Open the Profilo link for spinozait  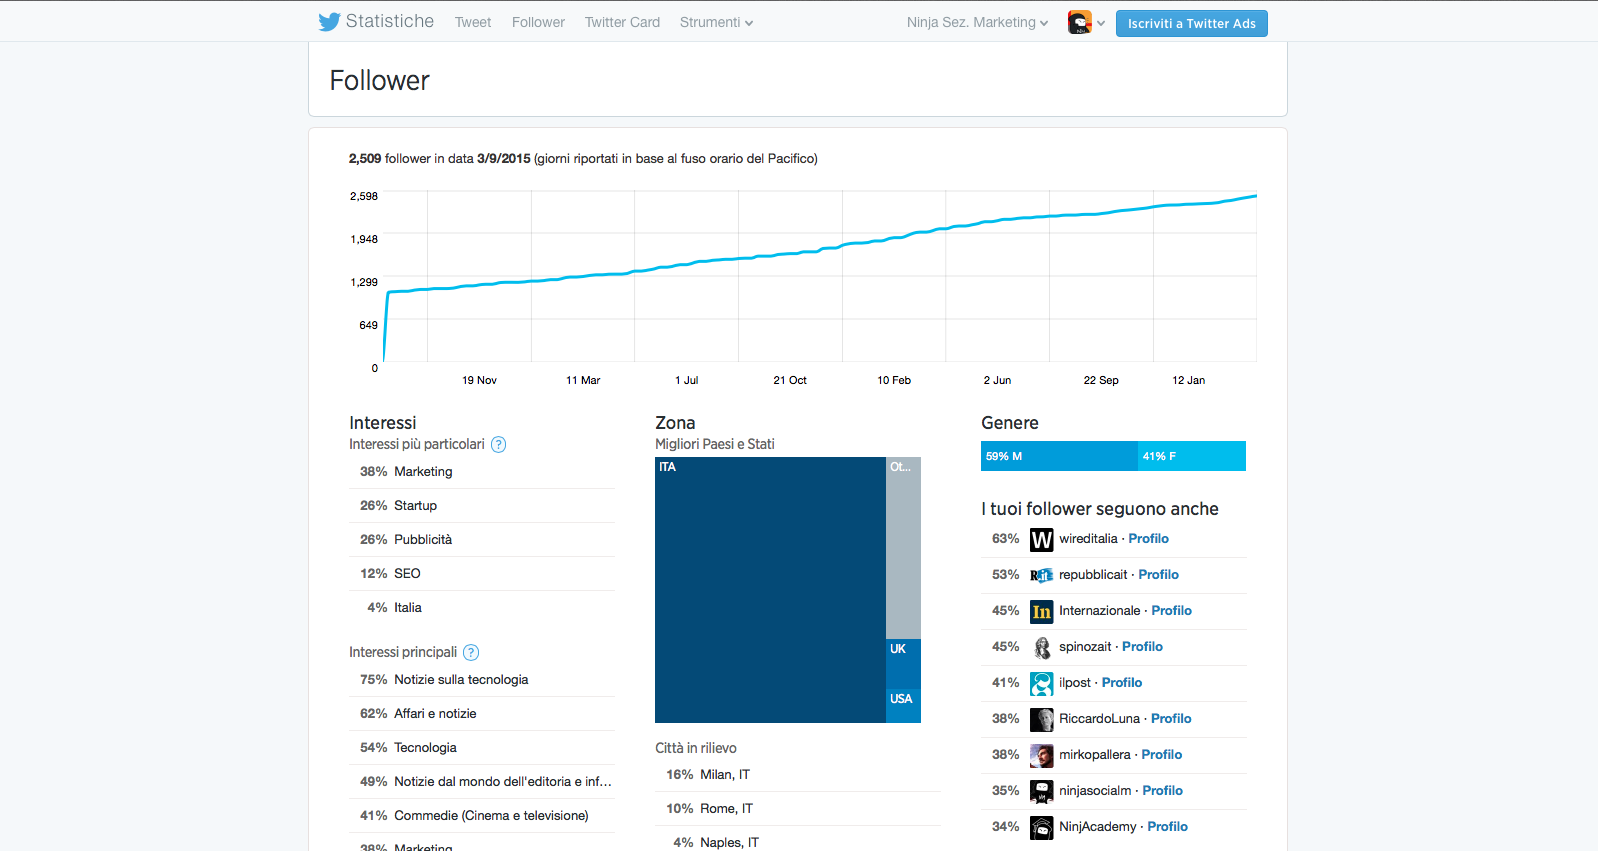click(1142, 647)
